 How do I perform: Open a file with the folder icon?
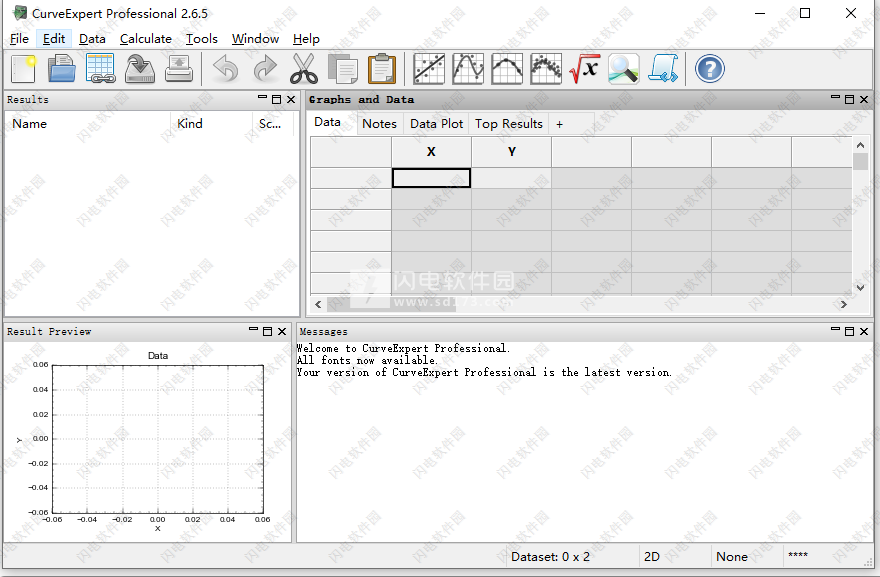[62, 69]
